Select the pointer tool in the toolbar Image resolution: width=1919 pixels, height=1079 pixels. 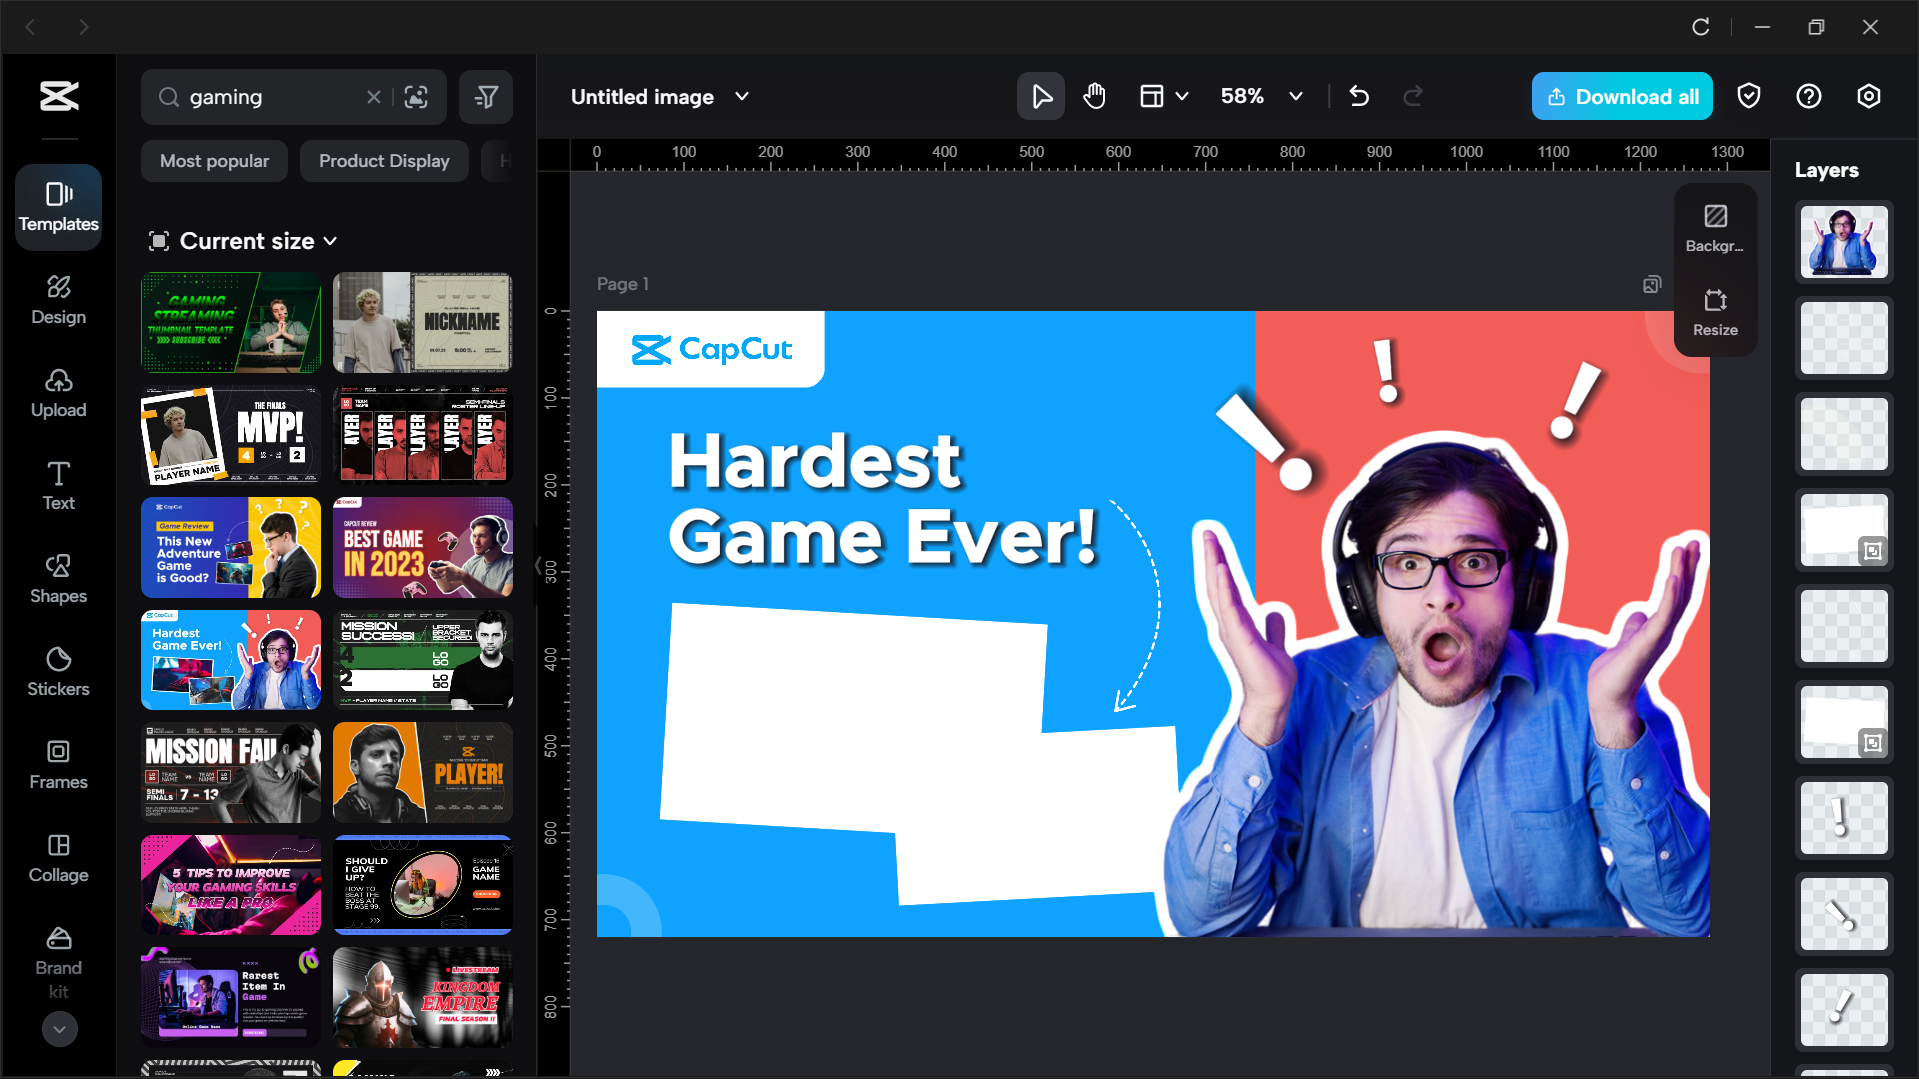coord(1040,96)
